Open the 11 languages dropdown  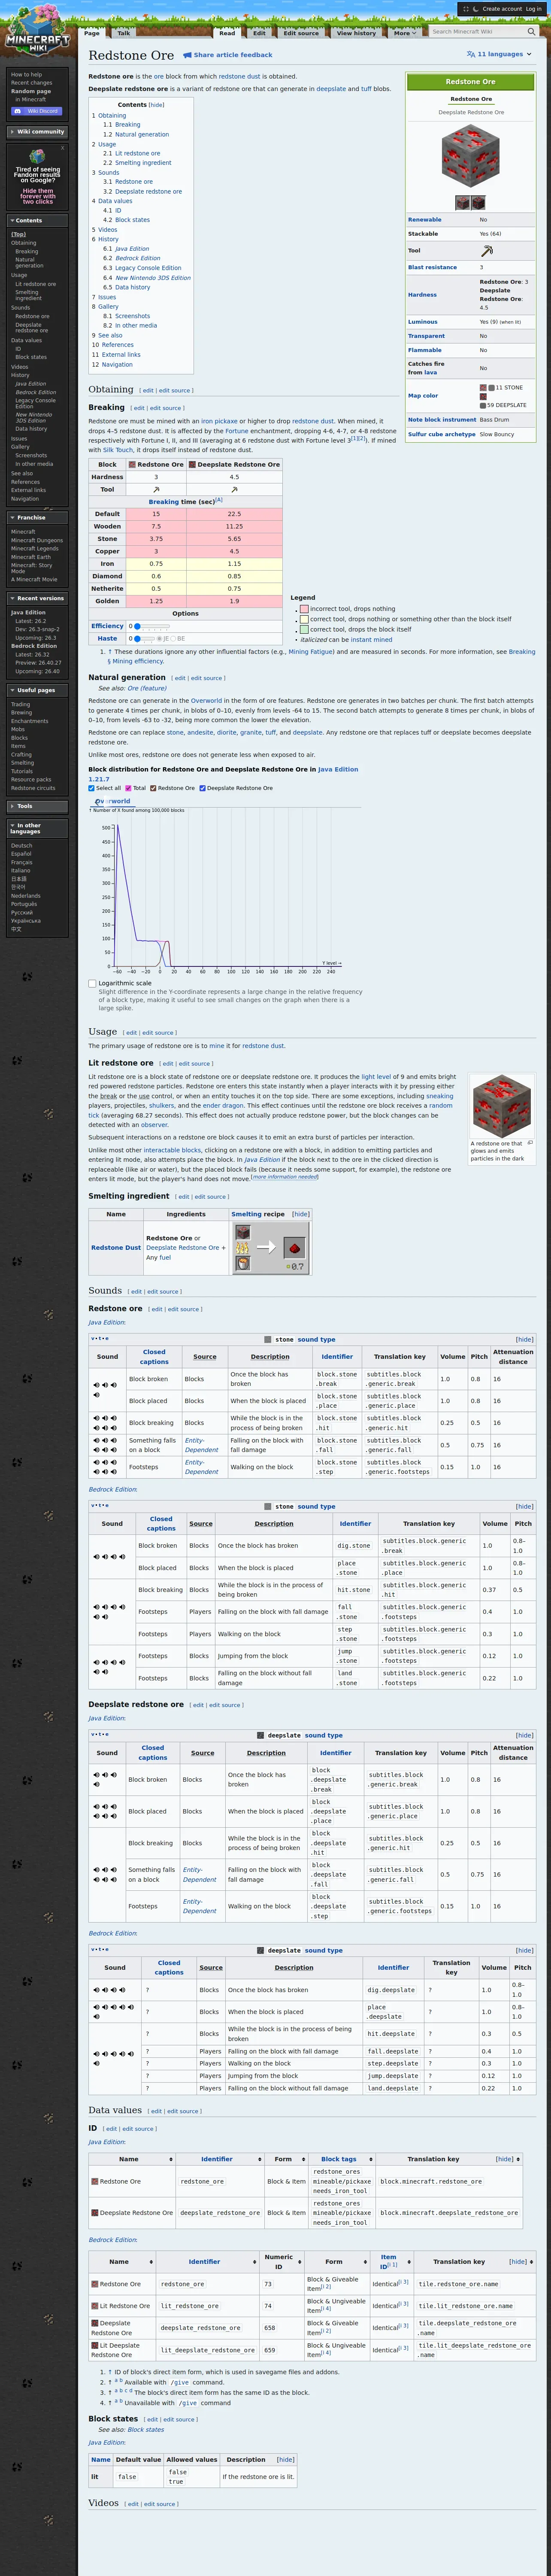(x=499, y=54)
